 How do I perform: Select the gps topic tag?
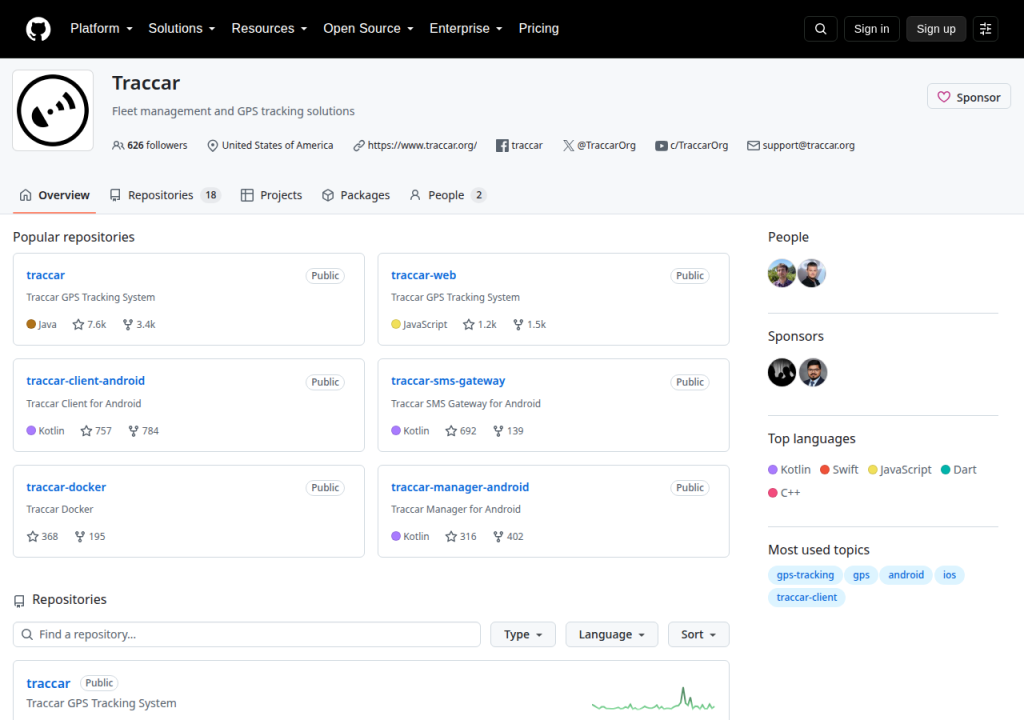pyautogui.click(x=861, y=575)
